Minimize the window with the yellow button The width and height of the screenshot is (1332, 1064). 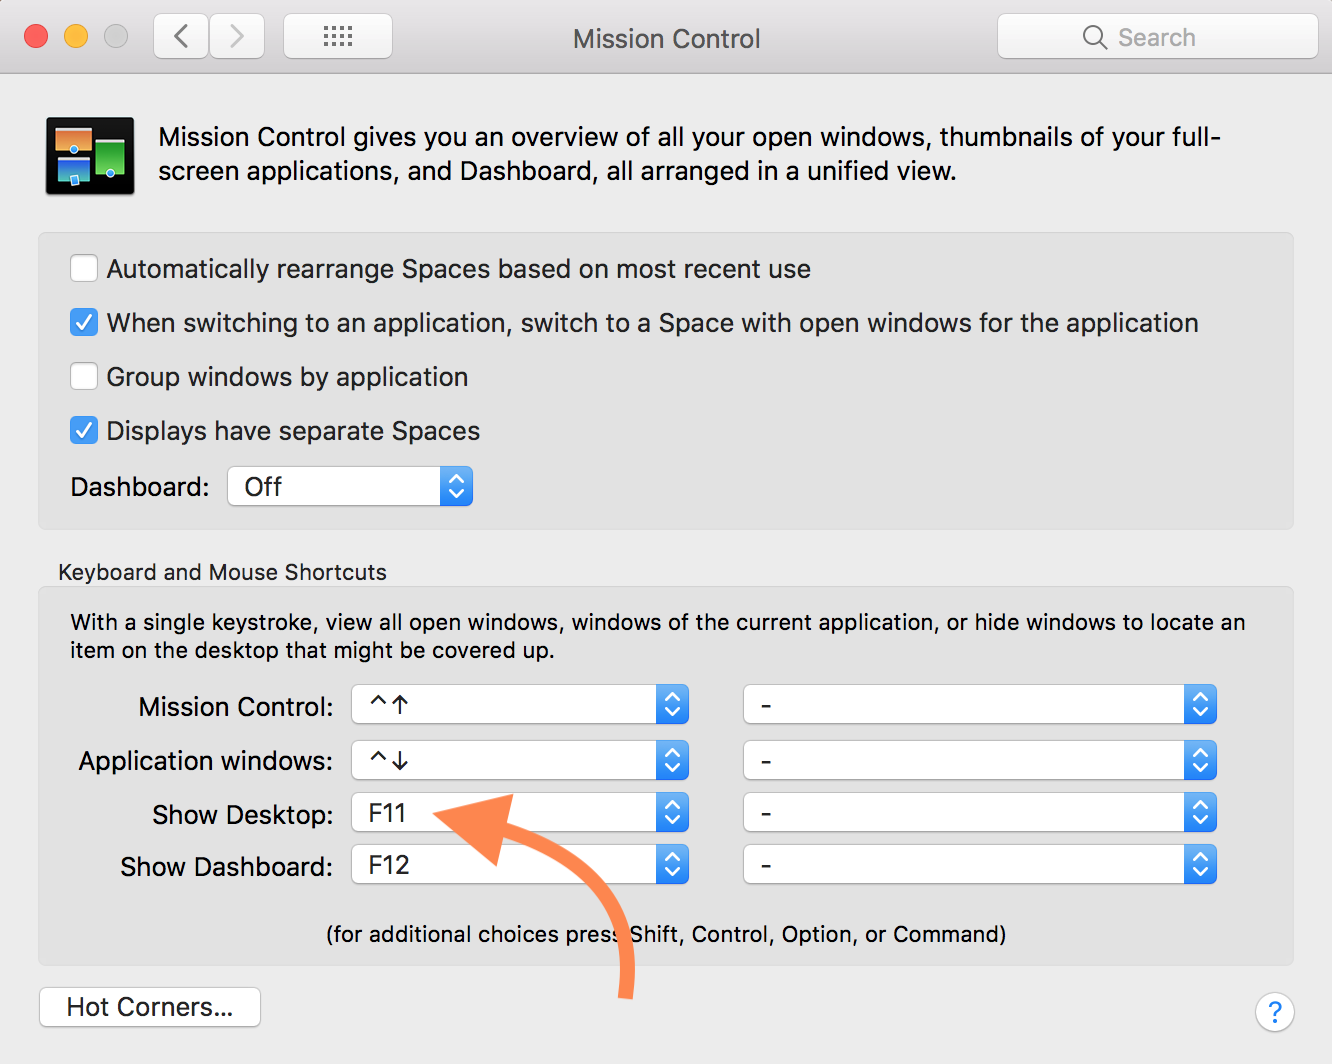coord(76,37)
